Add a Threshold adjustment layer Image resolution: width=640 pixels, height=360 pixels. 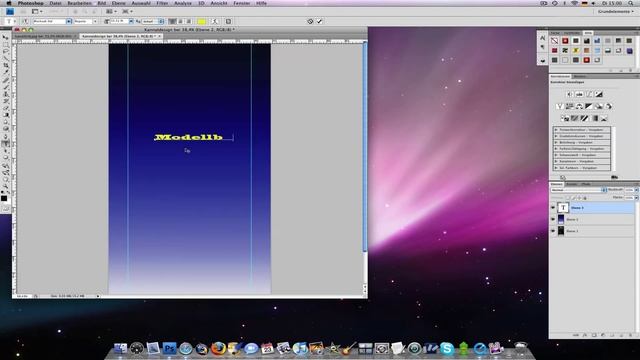[584, 118]
